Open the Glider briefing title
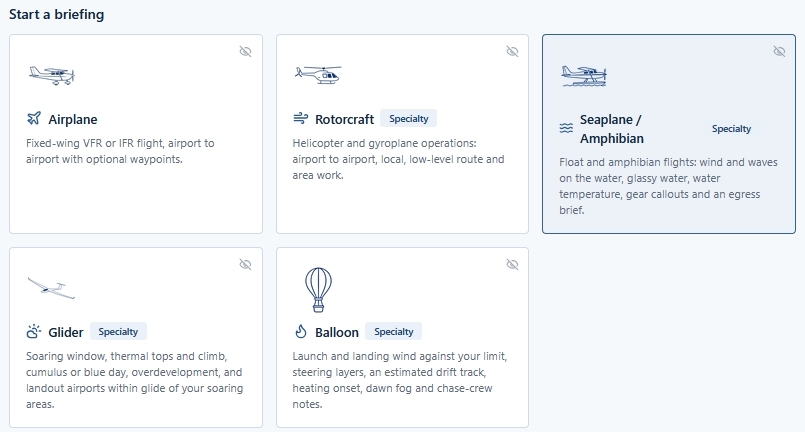The height and width of the screenshot is (432, 805). 66,332
